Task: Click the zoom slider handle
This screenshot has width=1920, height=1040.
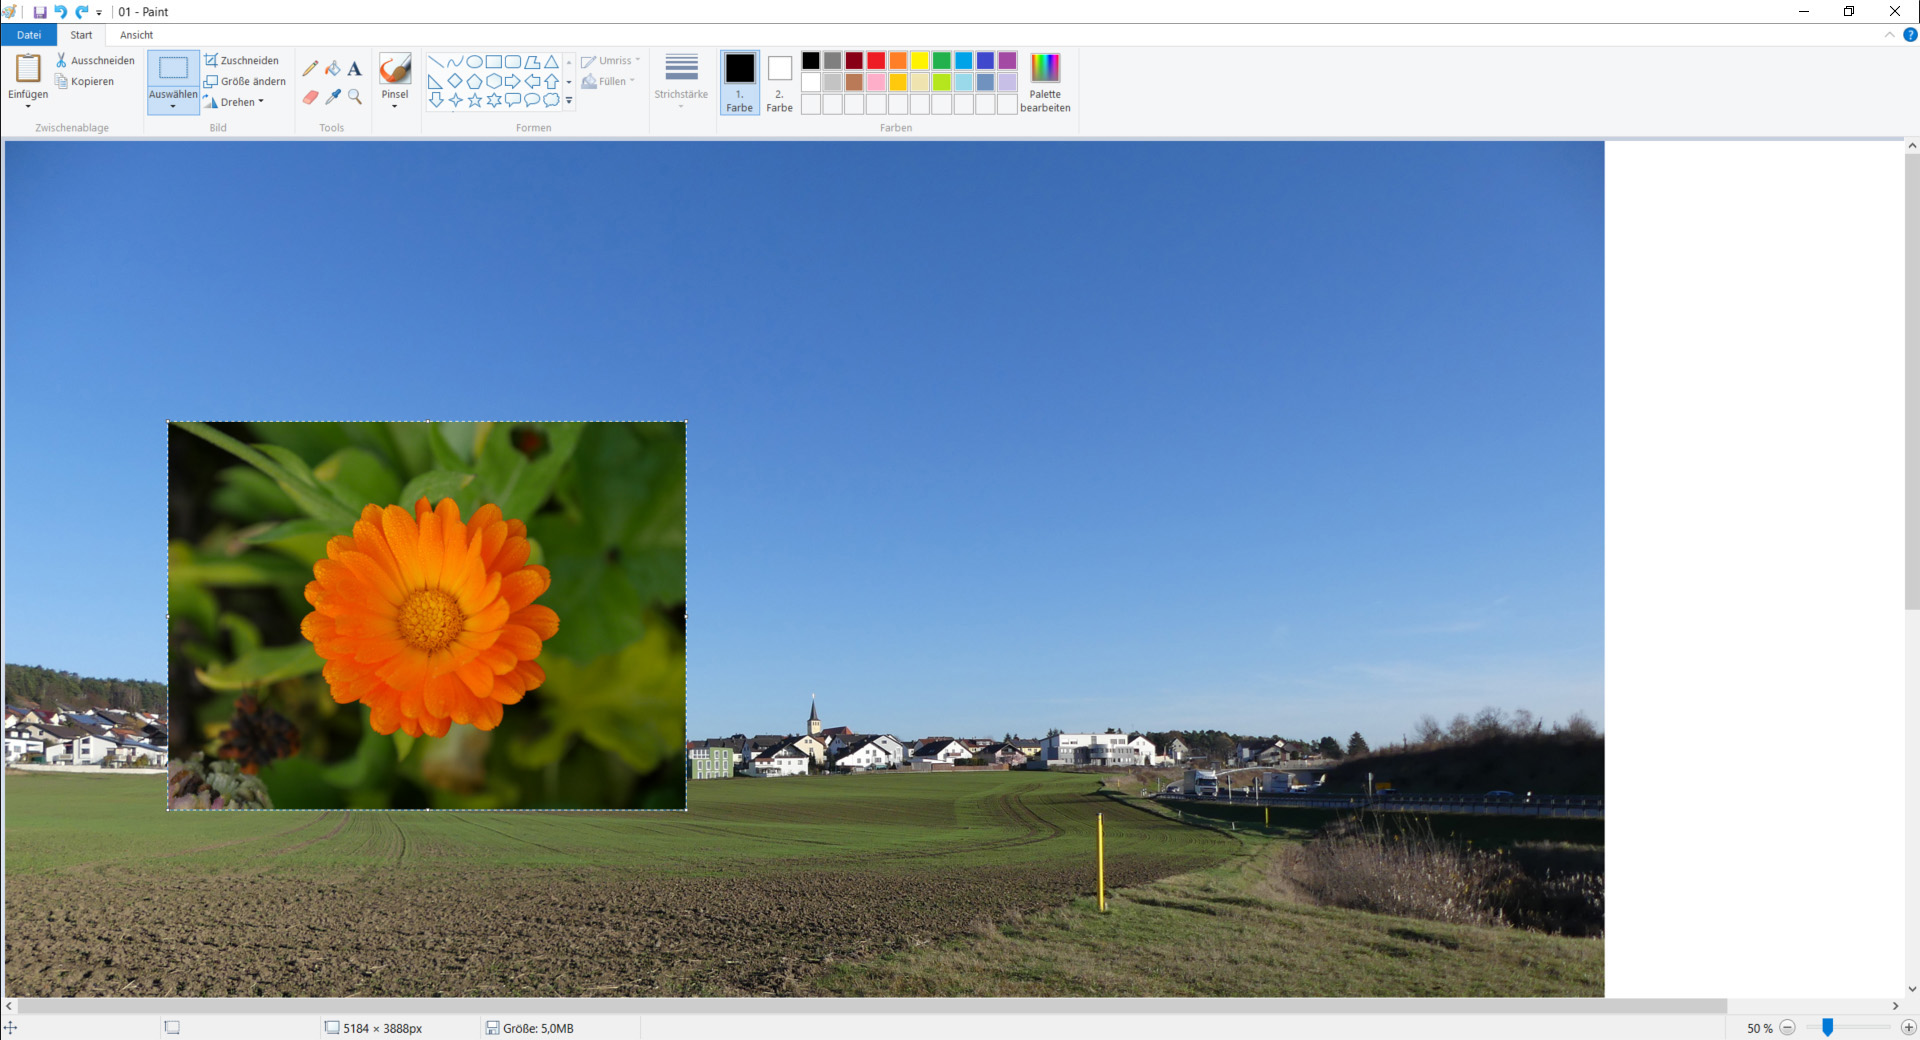Action: click(1827, 1028)
